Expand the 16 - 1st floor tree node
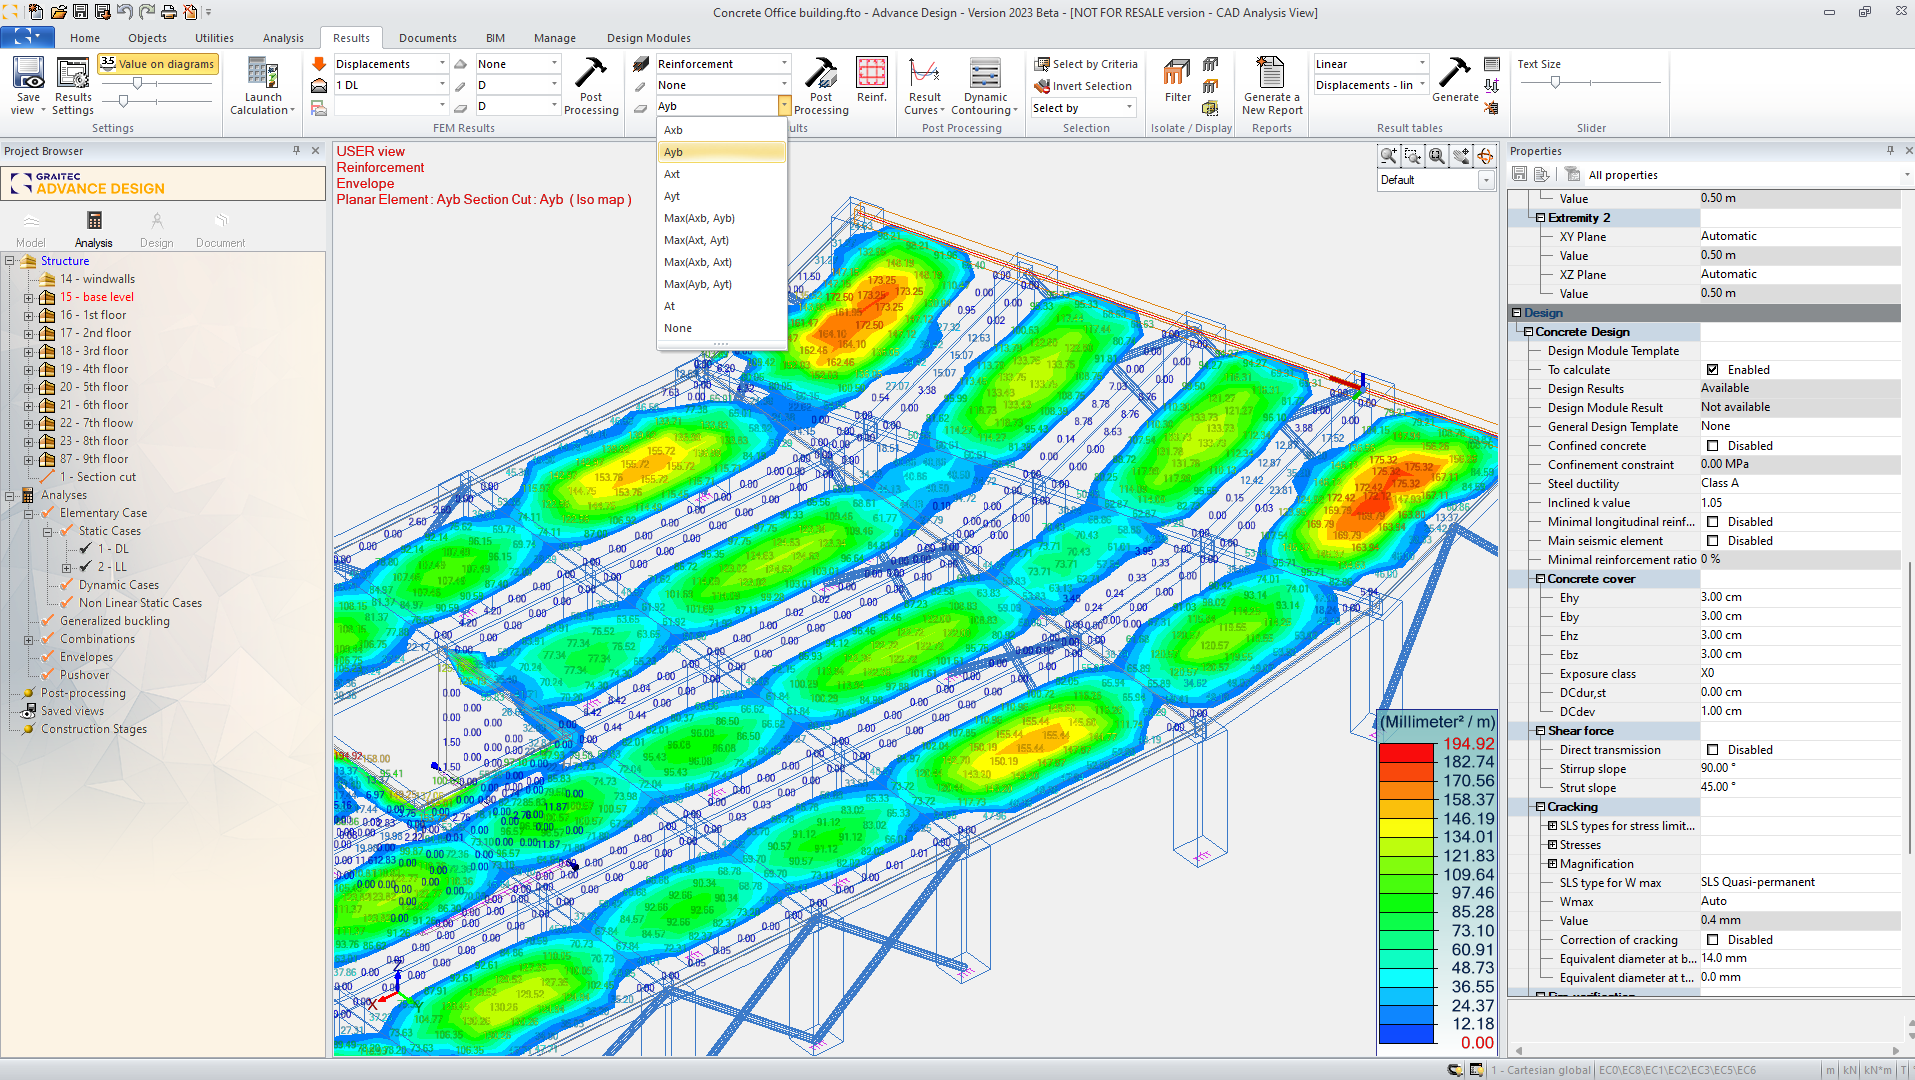This screenshot has width=1915, height=1080. (x=29, y=316)
